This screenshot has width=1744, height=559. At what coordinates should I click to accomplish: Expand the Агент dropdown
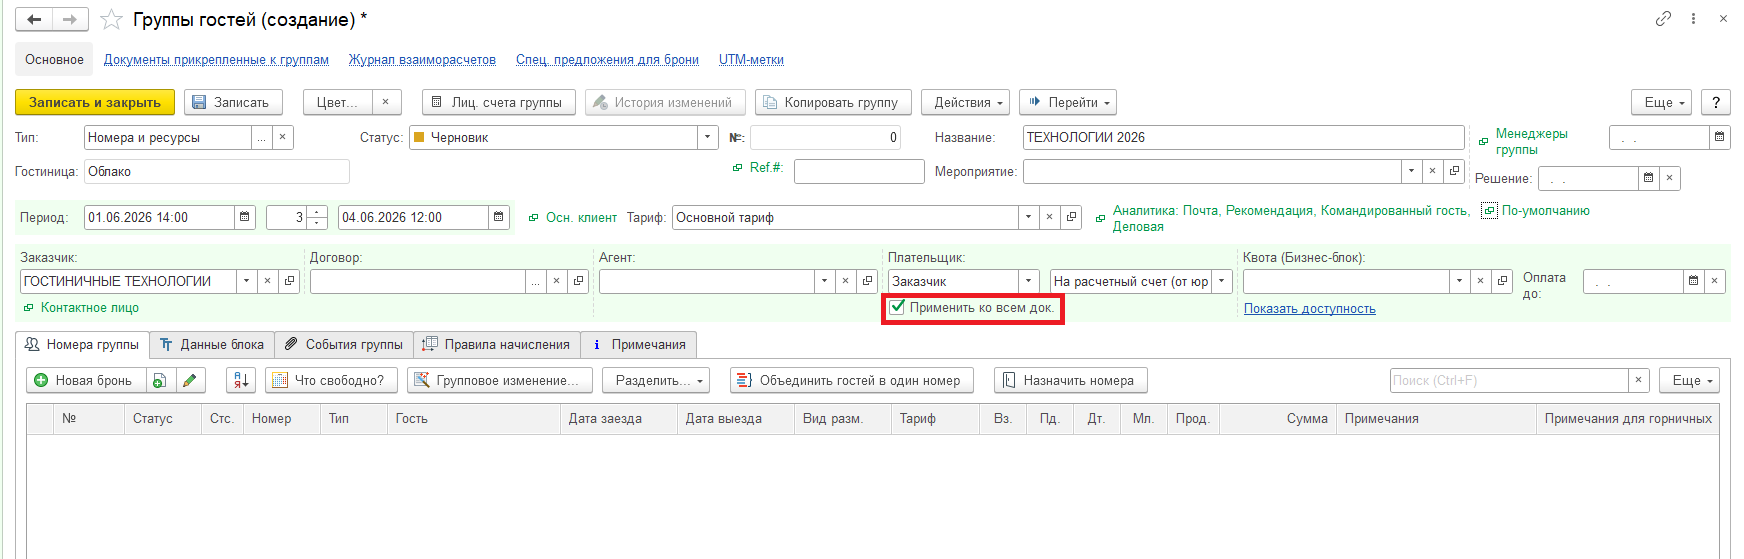pyautogui.click(x=824, y=281)
